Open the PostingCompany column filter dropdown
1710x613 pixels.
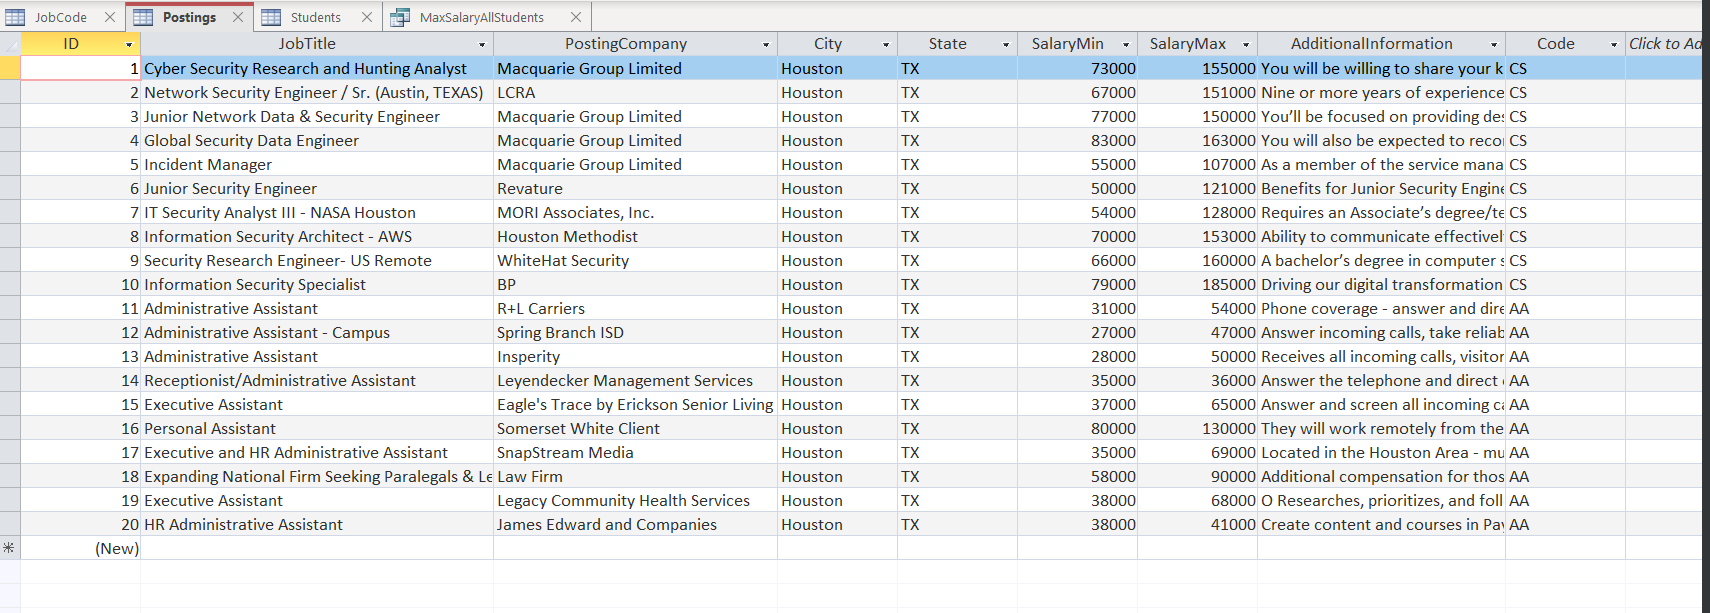(766, 45)
